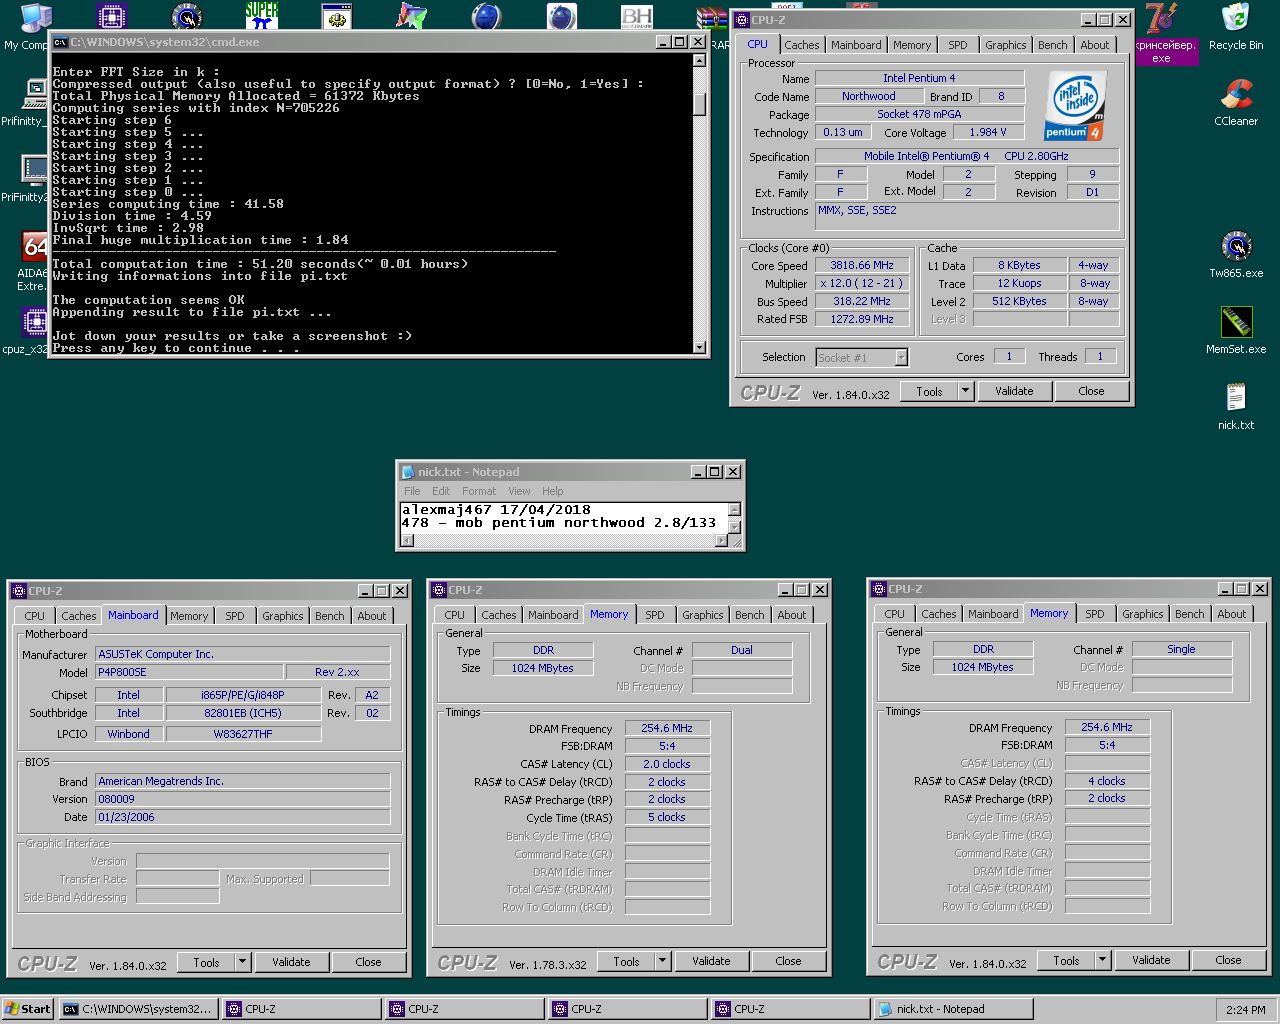Click the nick.txt Notepad title bar icon

pyautogui.click(x=408, y=472)
